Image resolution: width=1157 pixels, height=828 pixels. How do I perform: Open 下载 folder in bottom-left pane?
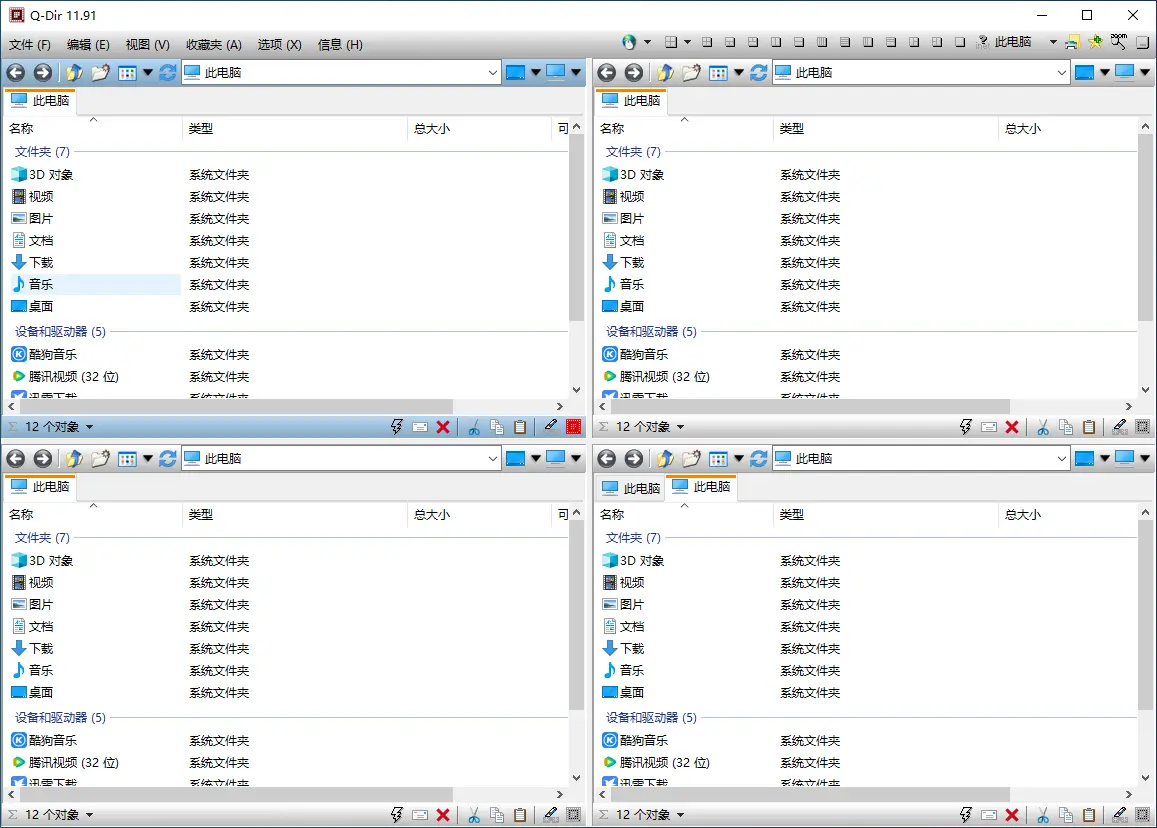click(40, 648)
